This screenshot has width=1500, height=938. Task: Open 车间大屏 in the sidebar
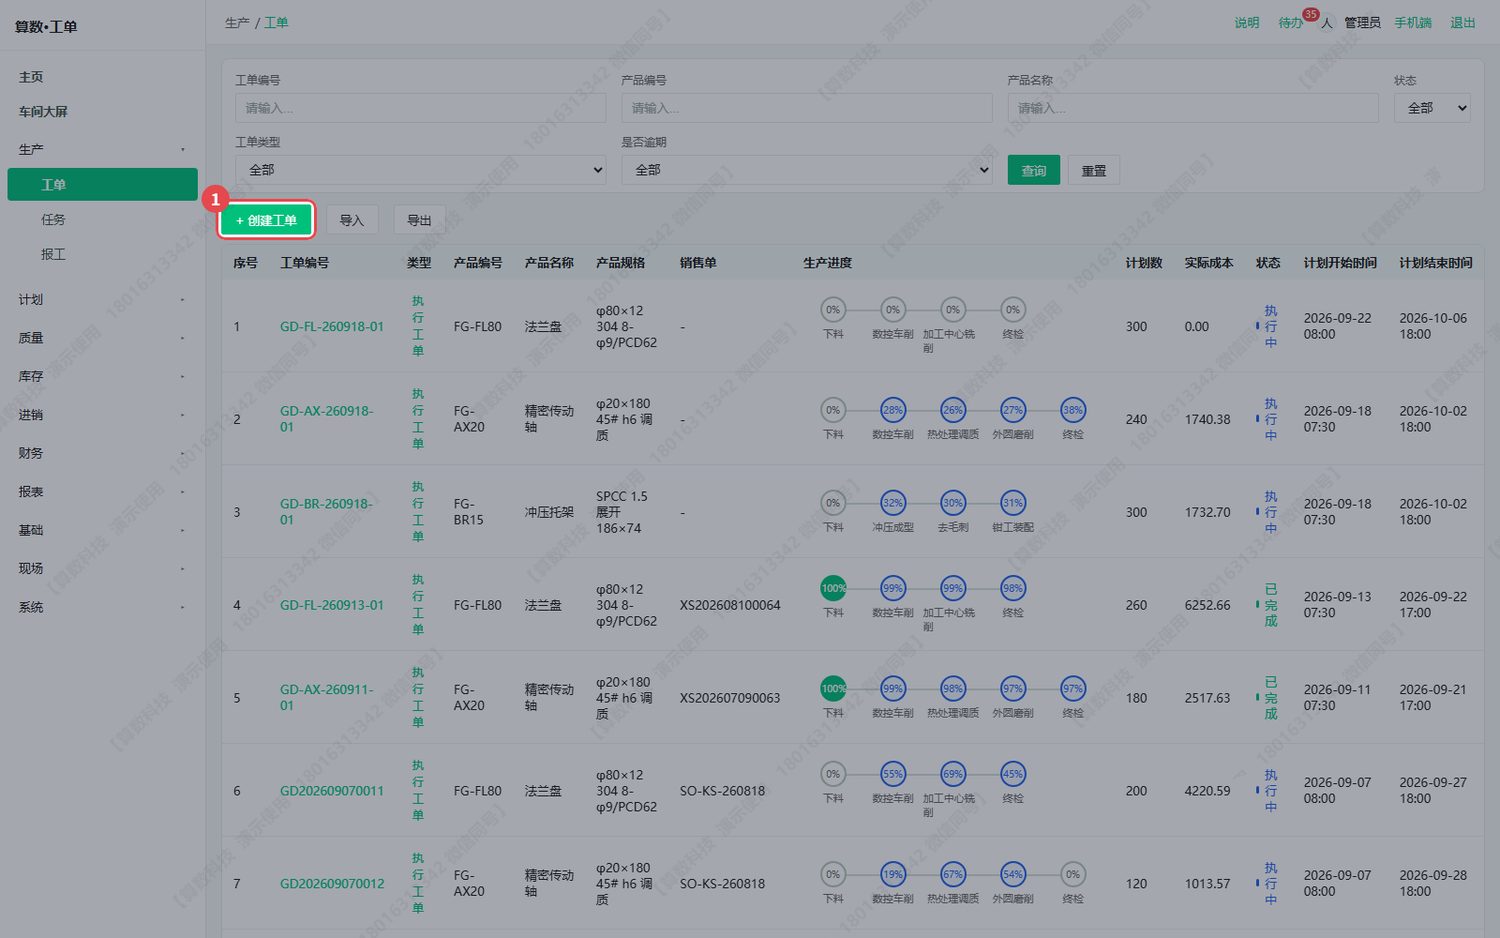(43, 112)
